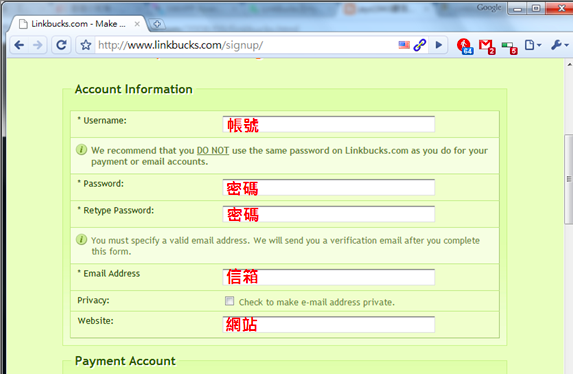This screenshot has height=374, width=573.
Task: Click the info icon beside password recommendation
Action: (x=81, y=150)
